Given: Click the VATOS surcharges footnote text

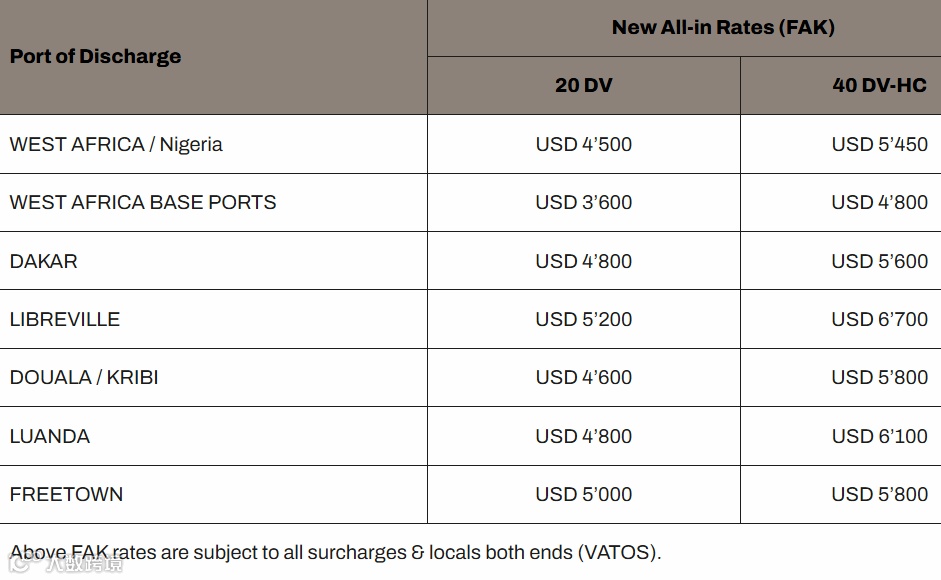Looking at the screenshot, I should click(336, 552).
